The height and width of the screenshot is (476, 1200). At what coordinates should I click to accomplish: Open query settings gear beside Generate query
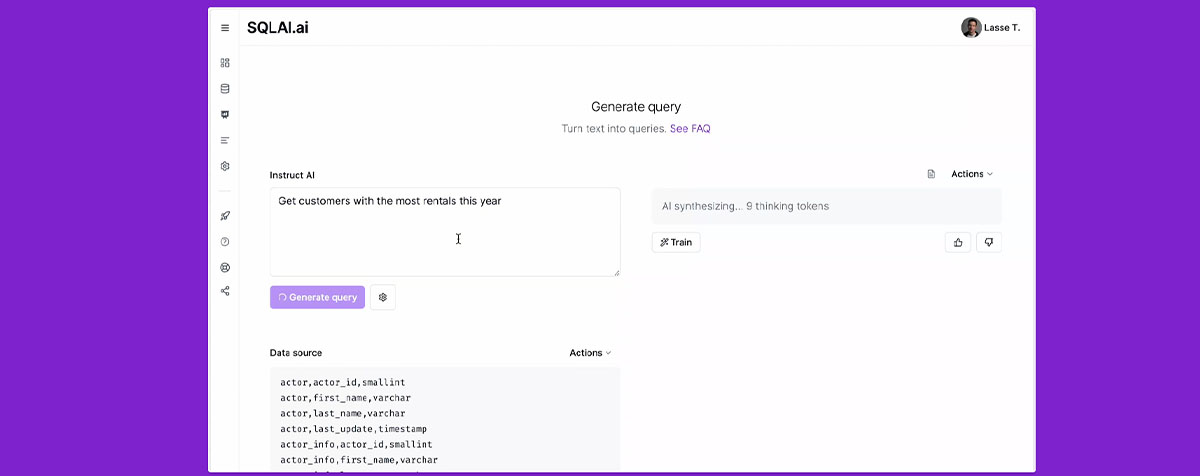(x=383, y=297)
